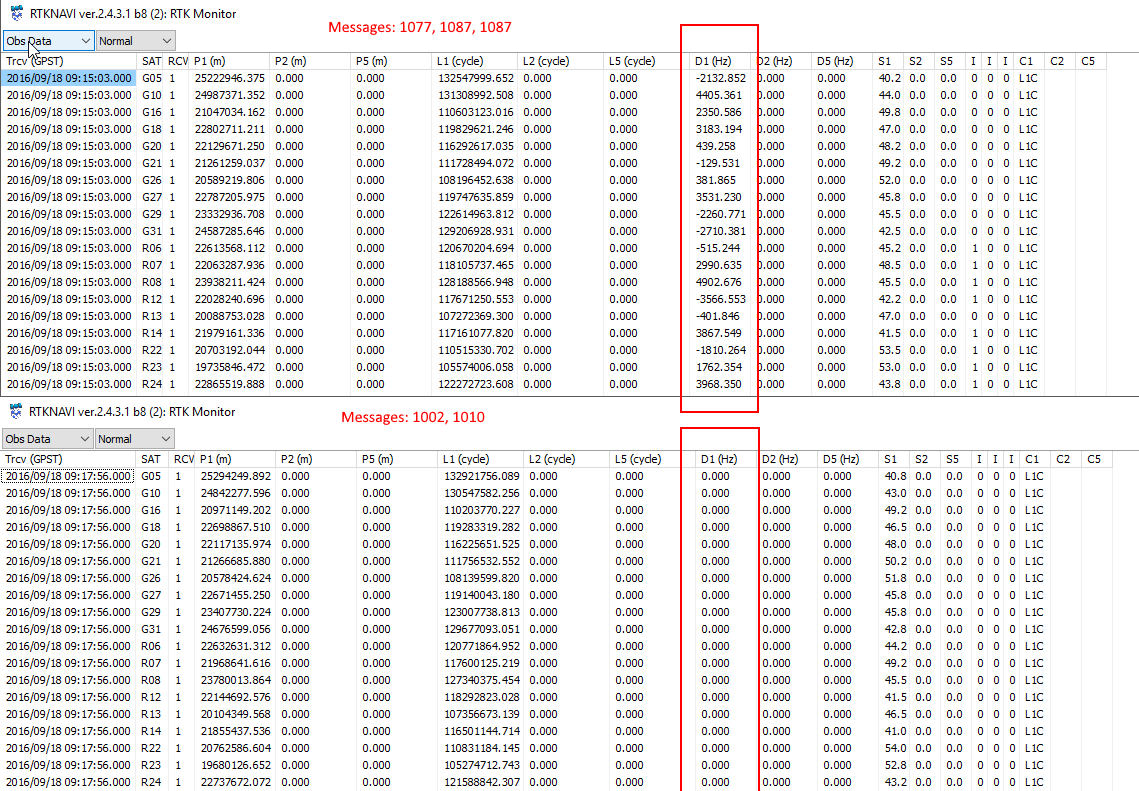
Task: Click the C1 column header in the upper table
Action: coord(1026,62)
